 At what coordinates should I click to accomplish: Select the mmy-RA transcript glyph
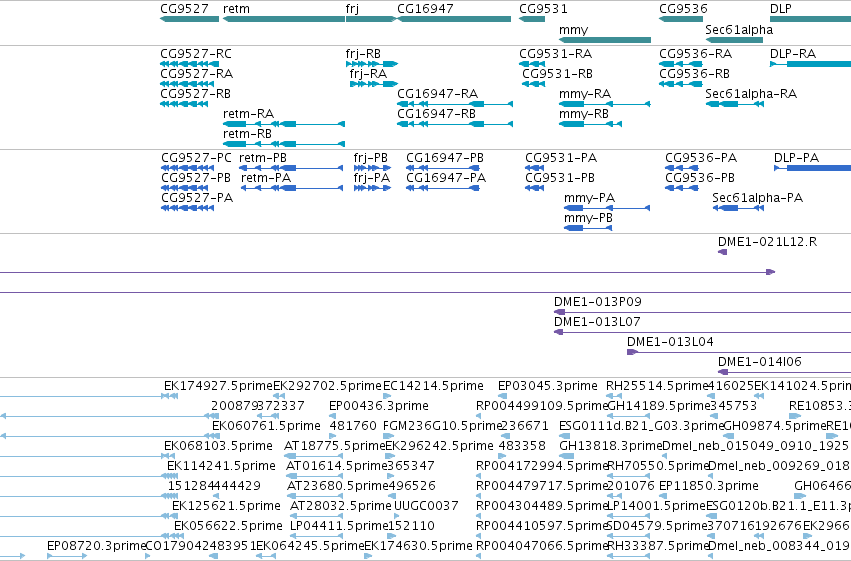[x=605, y=104]
